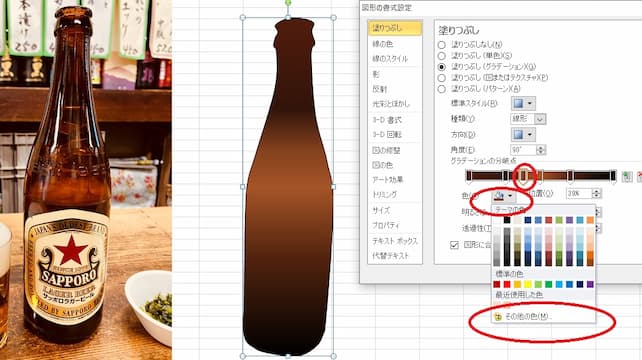
Task: Select the first gradient stop at far left
Action: [x=469, y=176]
